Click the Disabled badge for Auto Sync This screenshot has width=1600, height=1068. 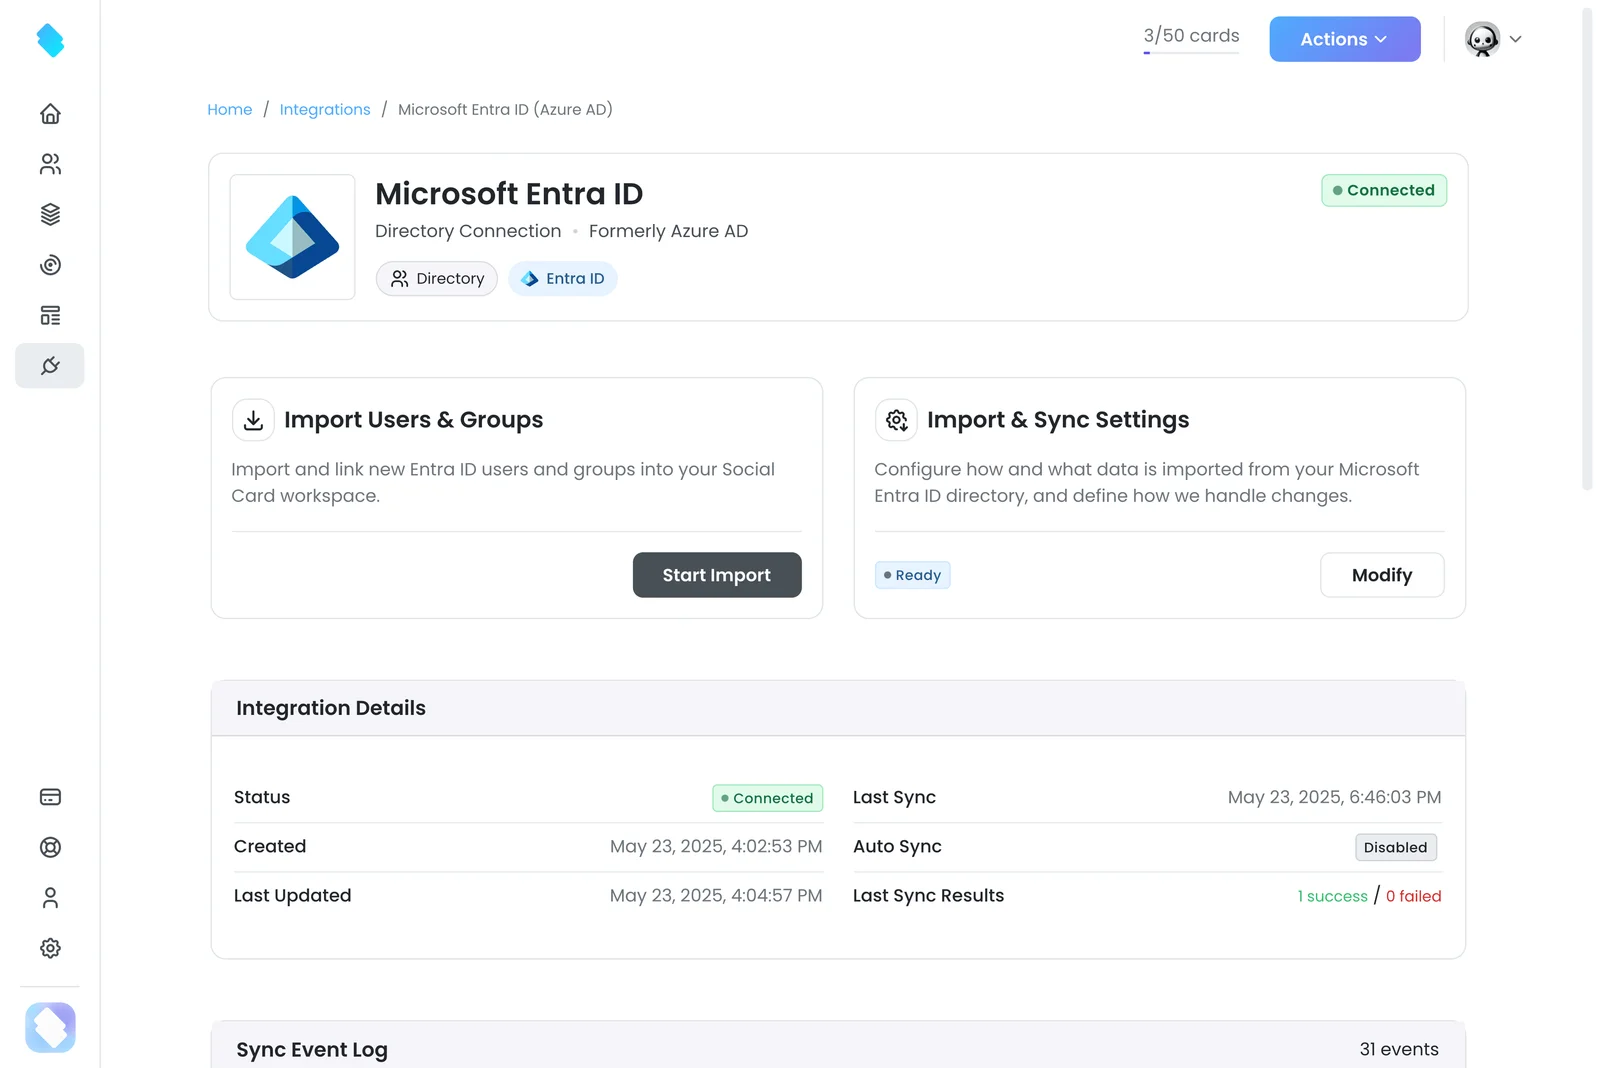(1396, 847)
